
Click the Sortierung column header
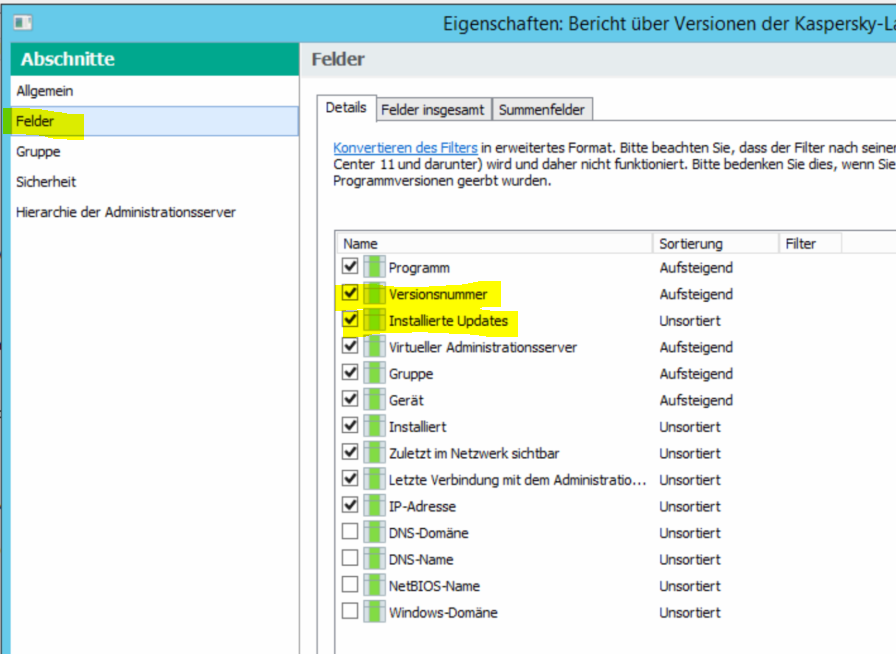click(x=715, y=244)
